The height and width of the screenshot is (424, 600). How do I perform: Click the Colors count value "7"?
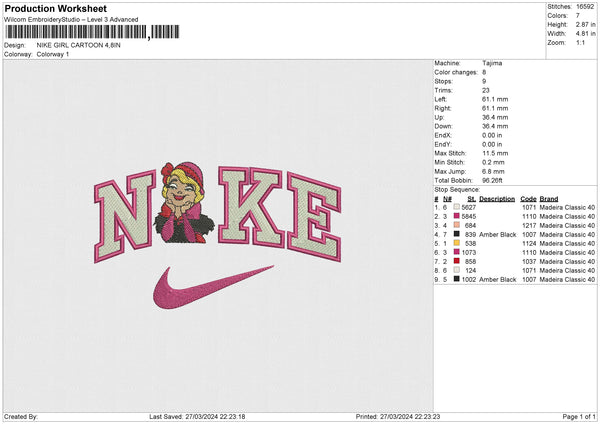click(578, 16)
